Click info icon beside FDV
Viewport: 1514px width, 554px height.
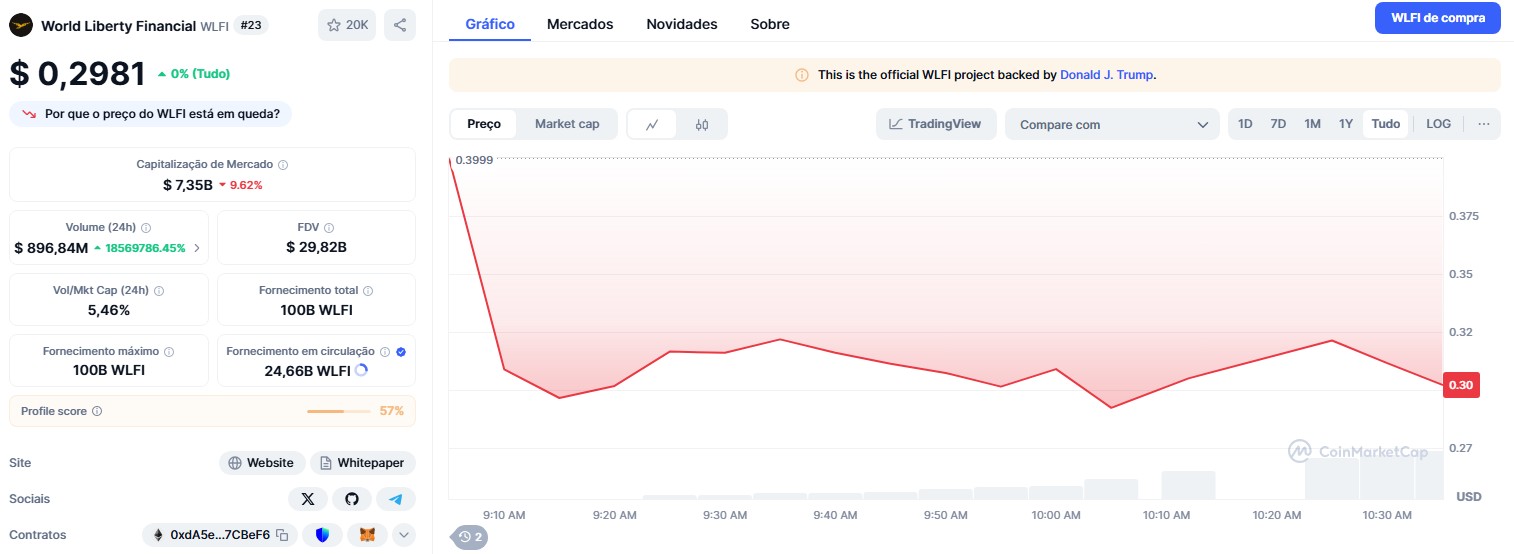329,228
